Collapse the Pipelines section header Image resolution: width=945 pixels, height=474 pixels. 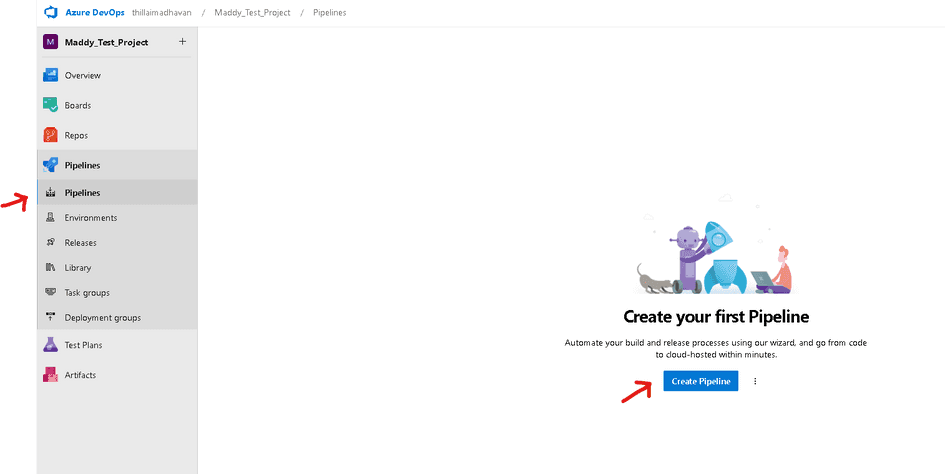click(x=82, y=165)
